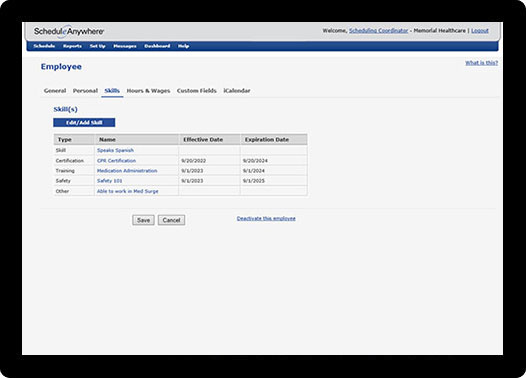Click the Edit/Add Skill button

[84, 122]
